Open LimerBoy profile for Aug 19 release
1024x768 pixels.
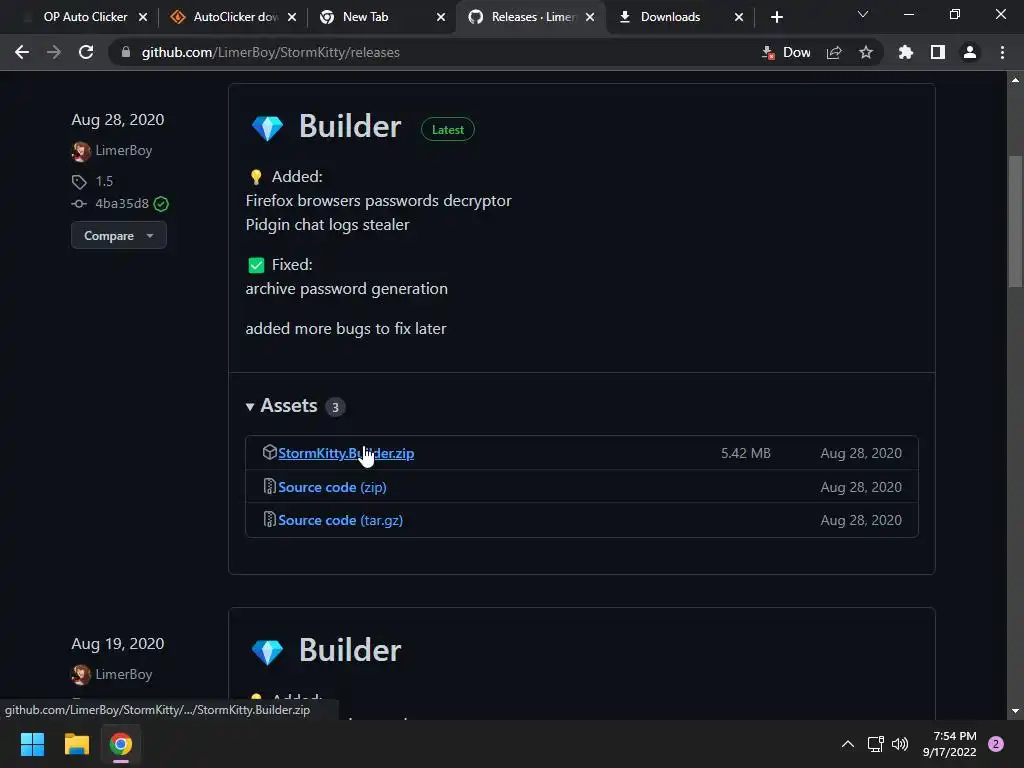click(x=123, y=674)
